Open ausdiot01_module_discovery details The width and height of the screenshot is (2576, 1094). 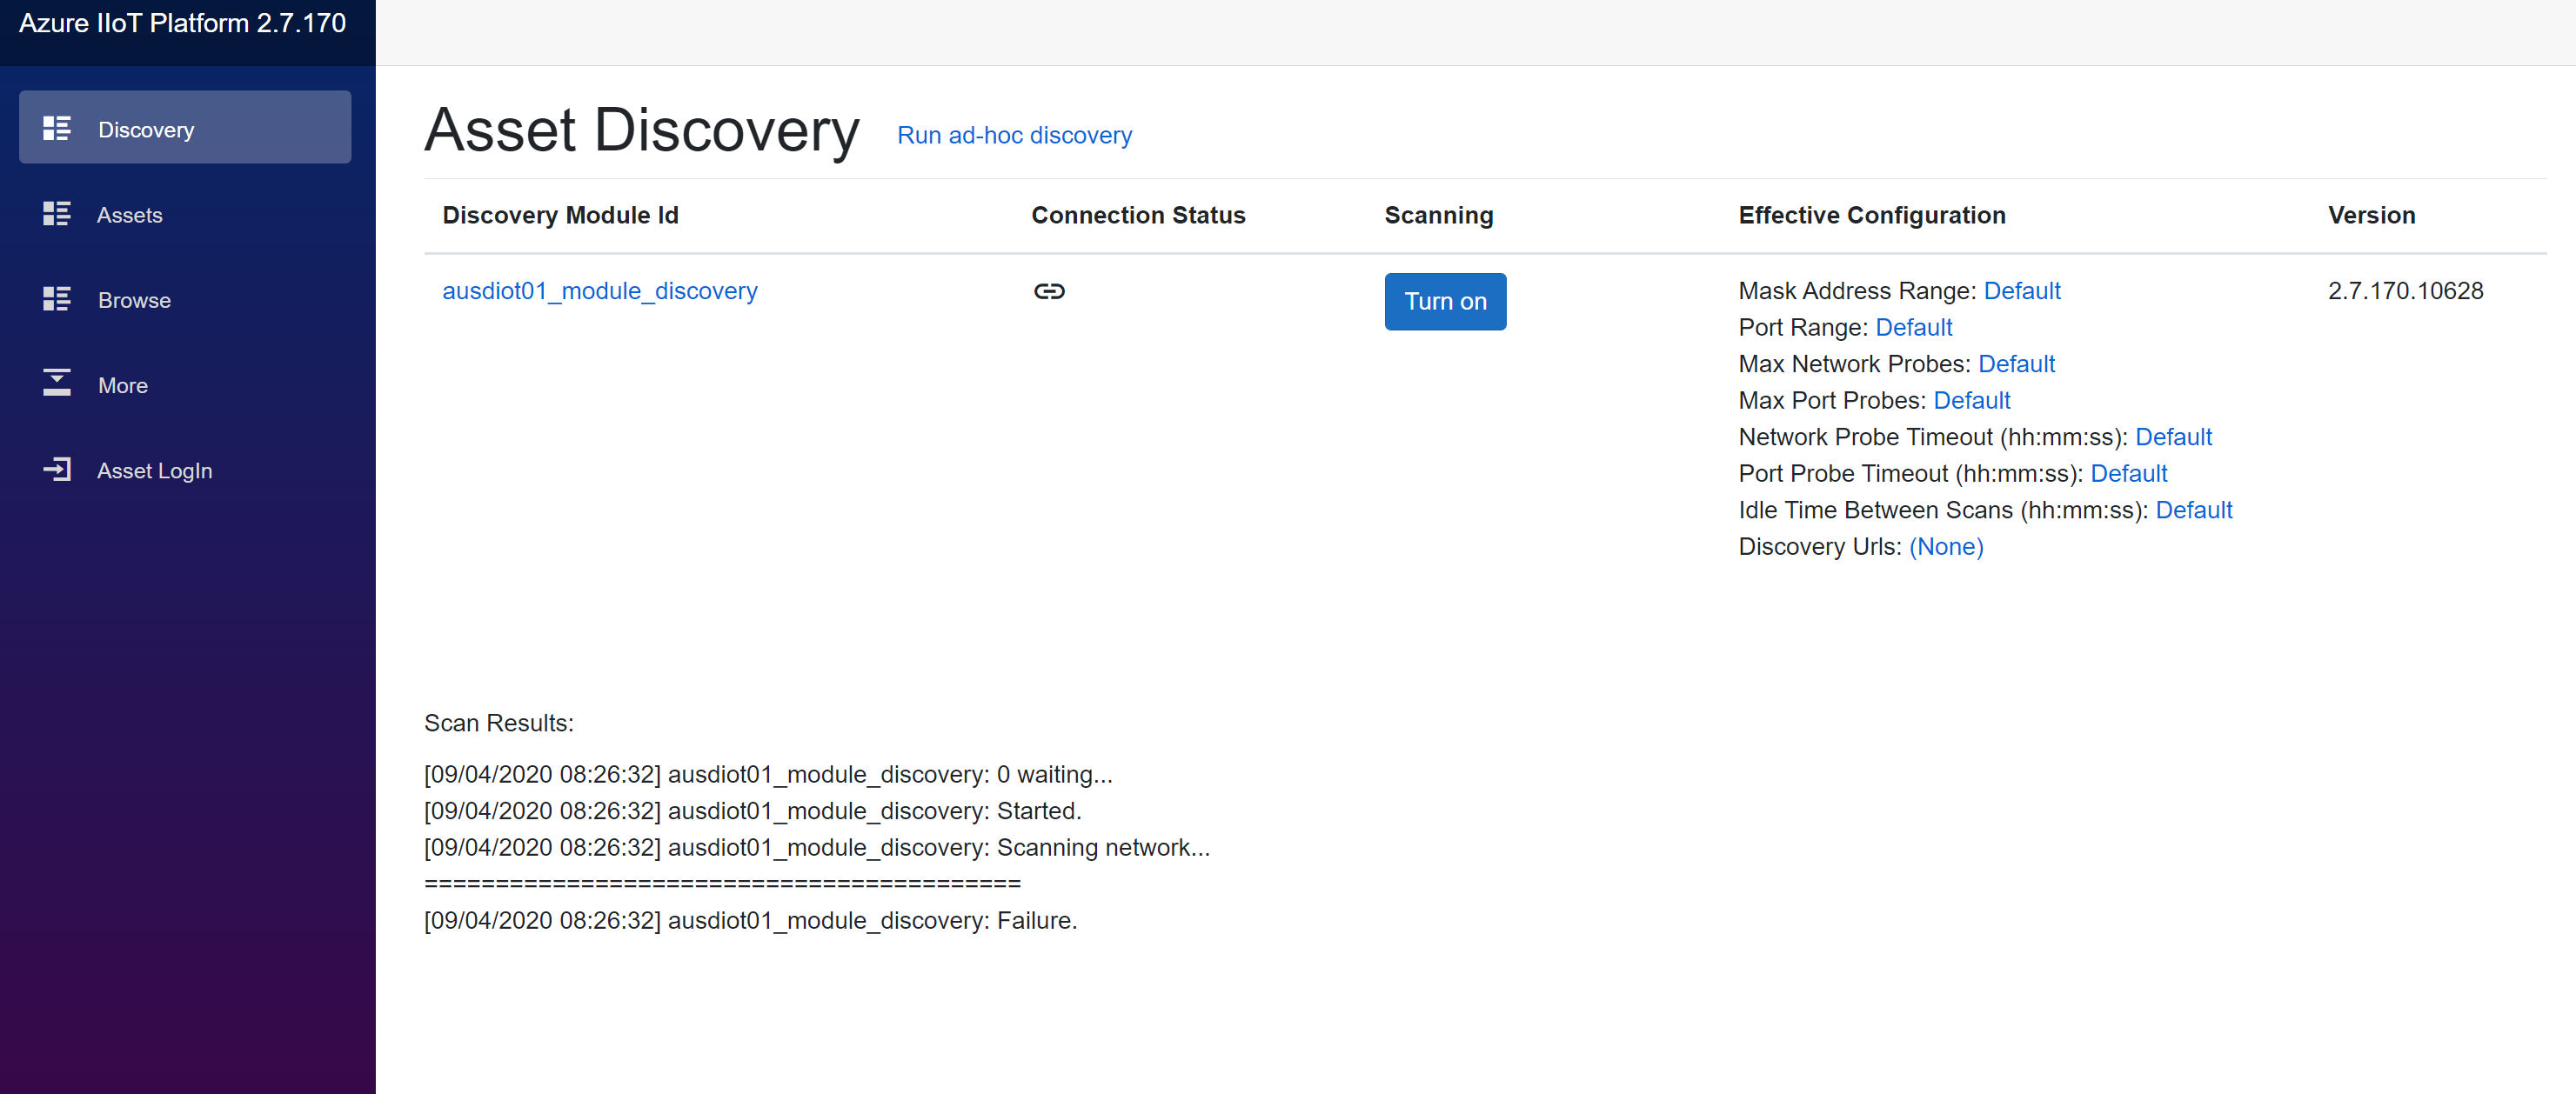(599, 291)
